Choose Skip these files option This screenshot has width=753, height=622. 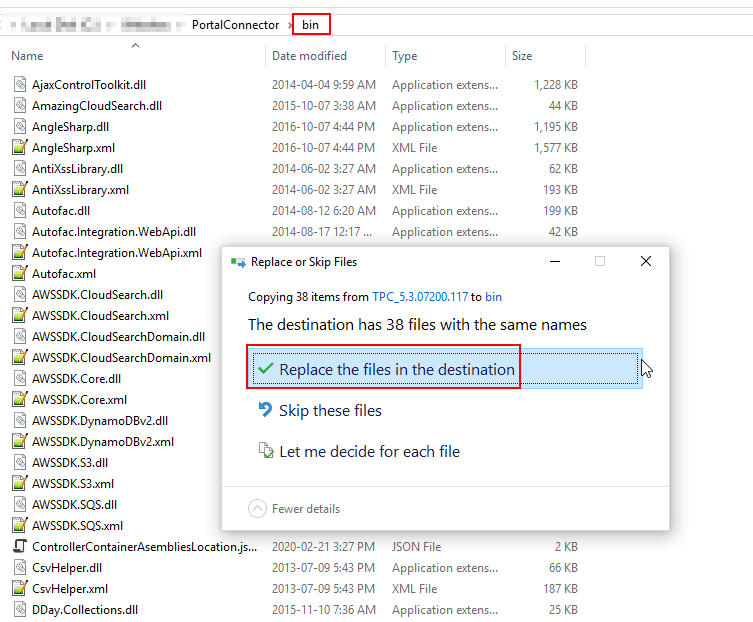click(x=330, y=411)
